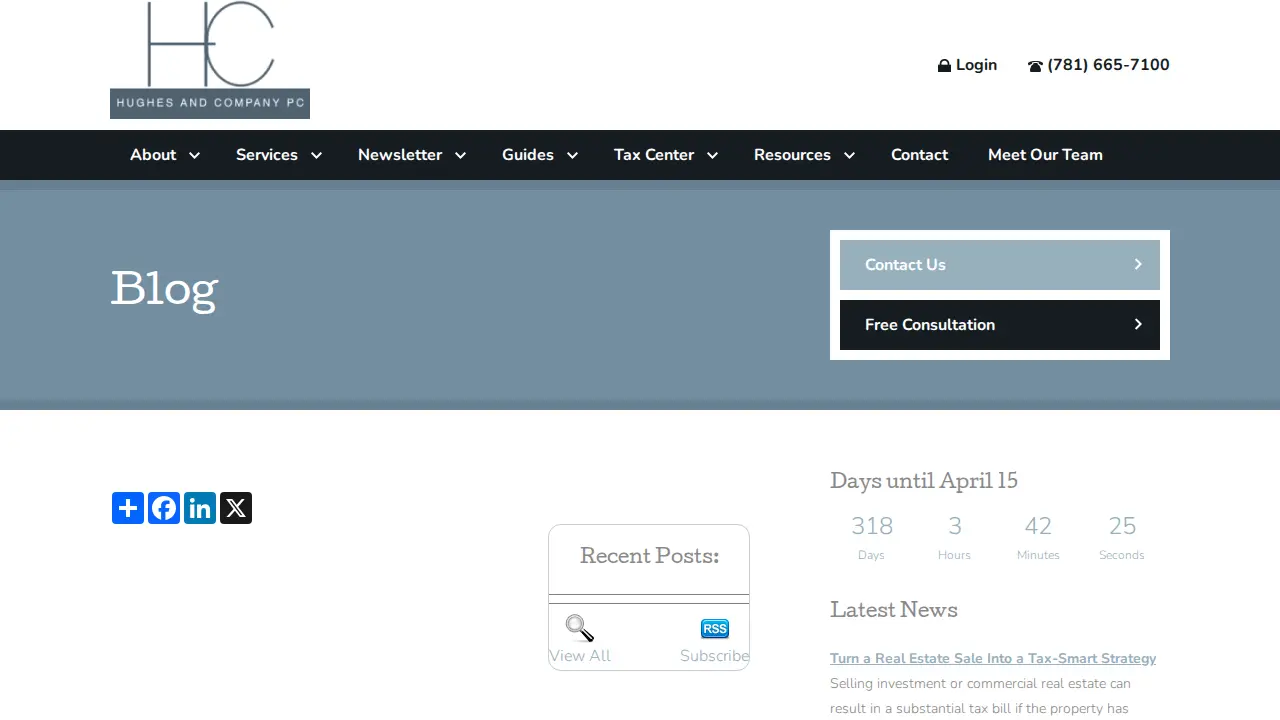
Task: Select the Newsletter navigation item
Action: pyautogui.click(x=400, y=155)
